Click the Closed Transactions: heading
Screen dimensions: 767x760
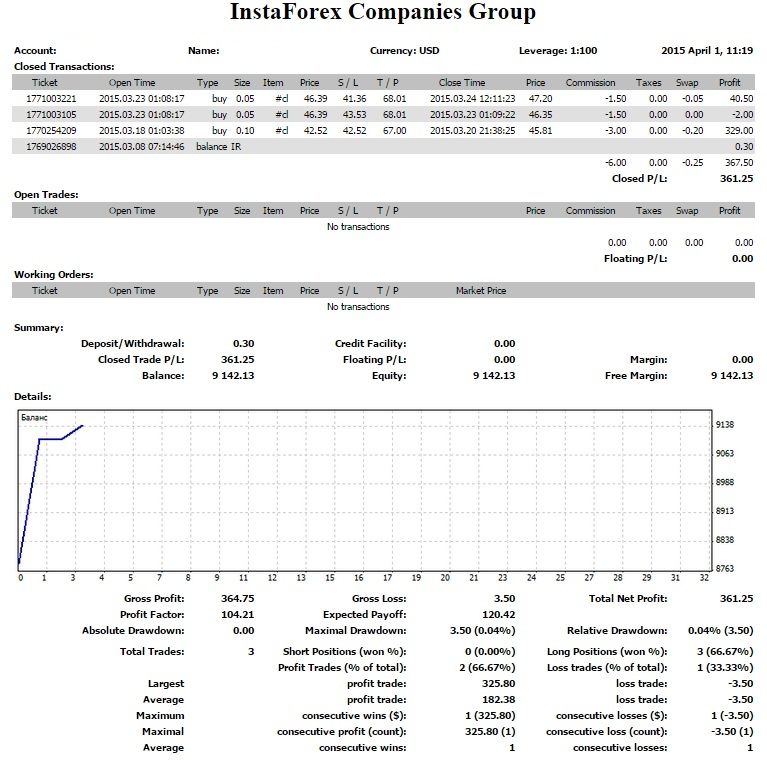[x=64, y=67]
